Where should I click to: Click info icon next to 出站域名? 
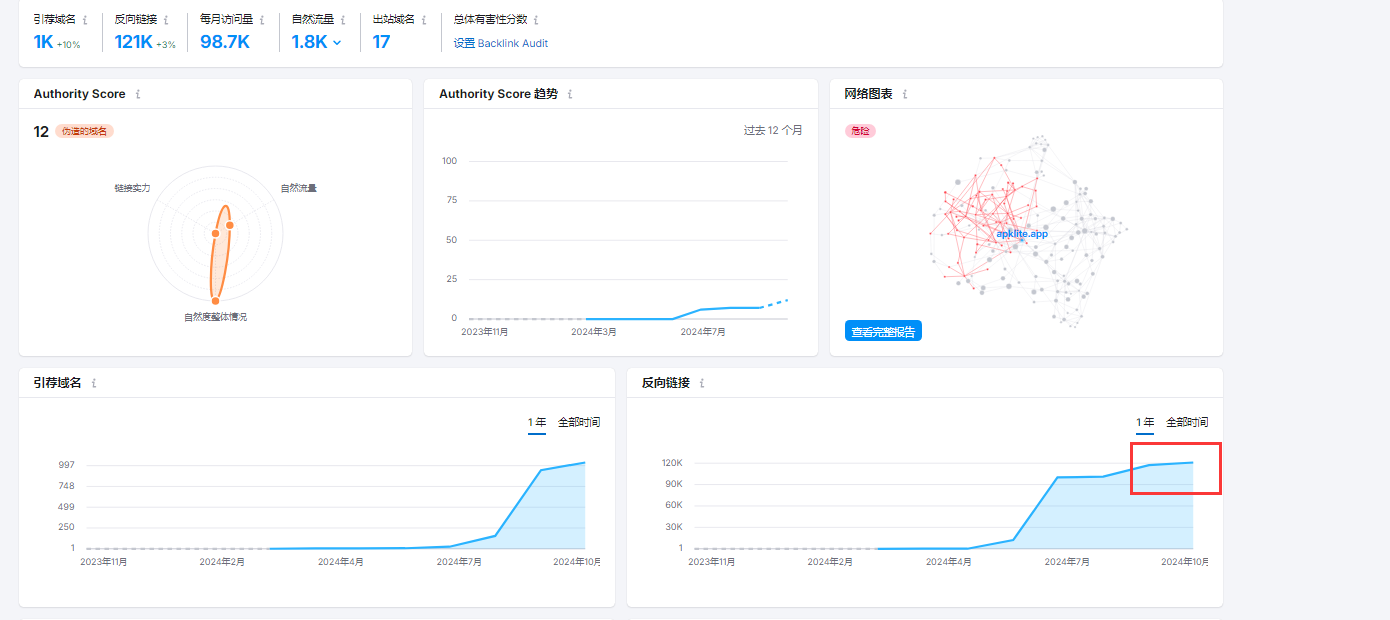coord(424,20)
